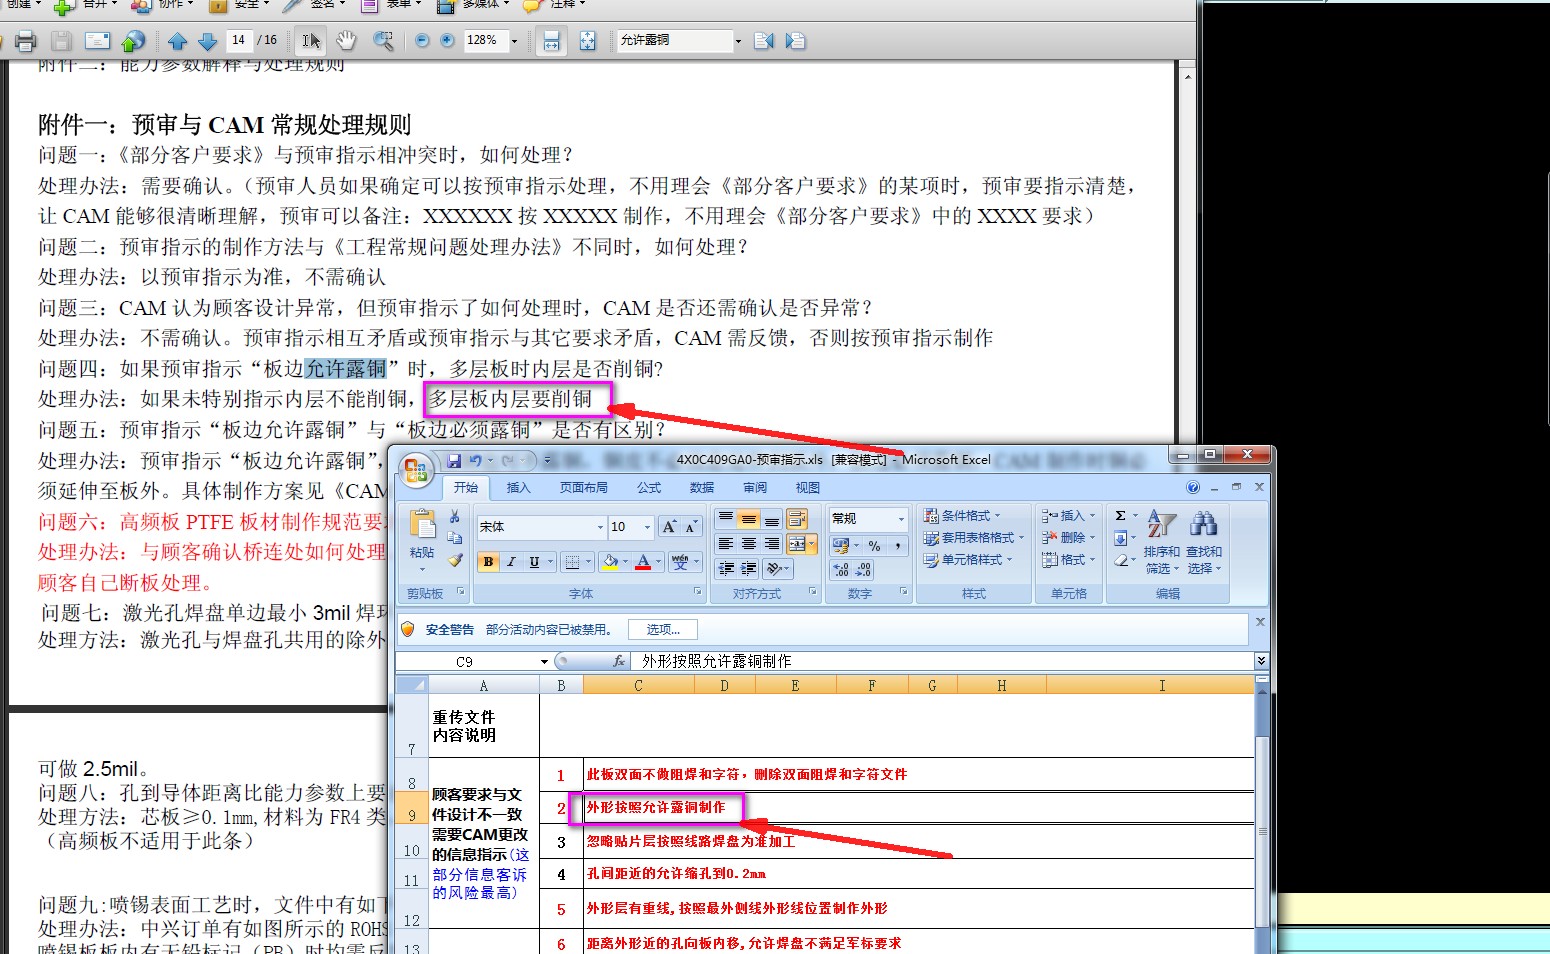The width and height of the screenshot is (1550, 954).
Task: Open the number format 常规 dropdown
Action: click(901, 519)
